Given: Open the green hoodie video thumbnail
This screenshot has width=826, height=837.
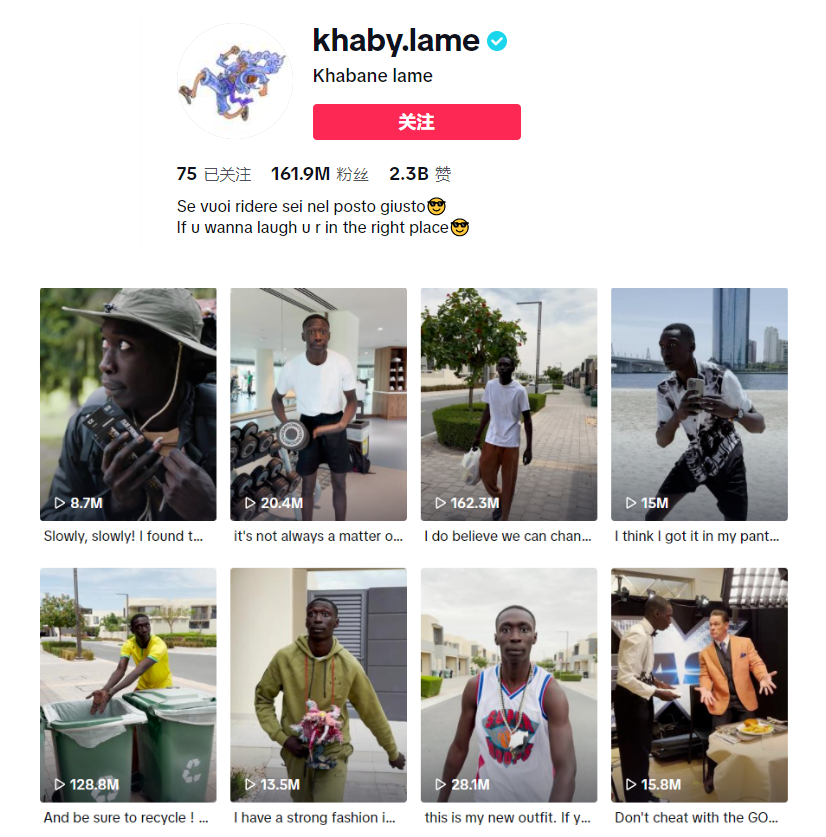Looking at the screenshot, I should (x=318, y=685).
